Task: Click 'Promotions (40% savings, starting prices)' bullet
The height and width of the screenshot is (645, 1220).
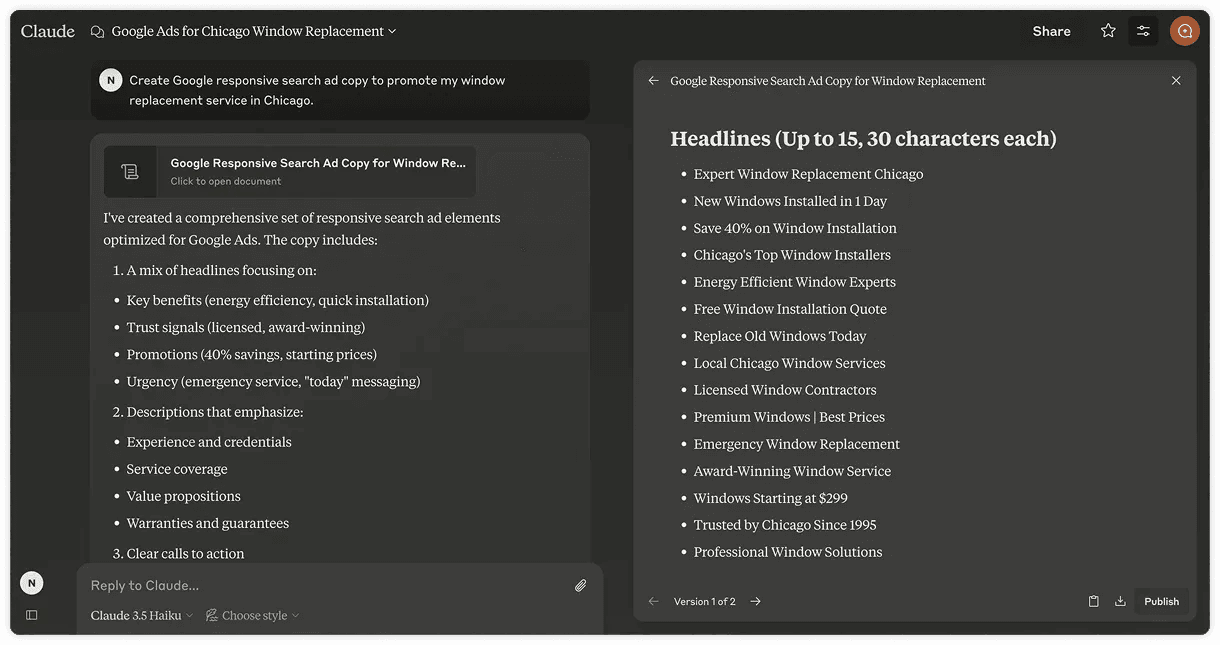Action: click(251, 354)
